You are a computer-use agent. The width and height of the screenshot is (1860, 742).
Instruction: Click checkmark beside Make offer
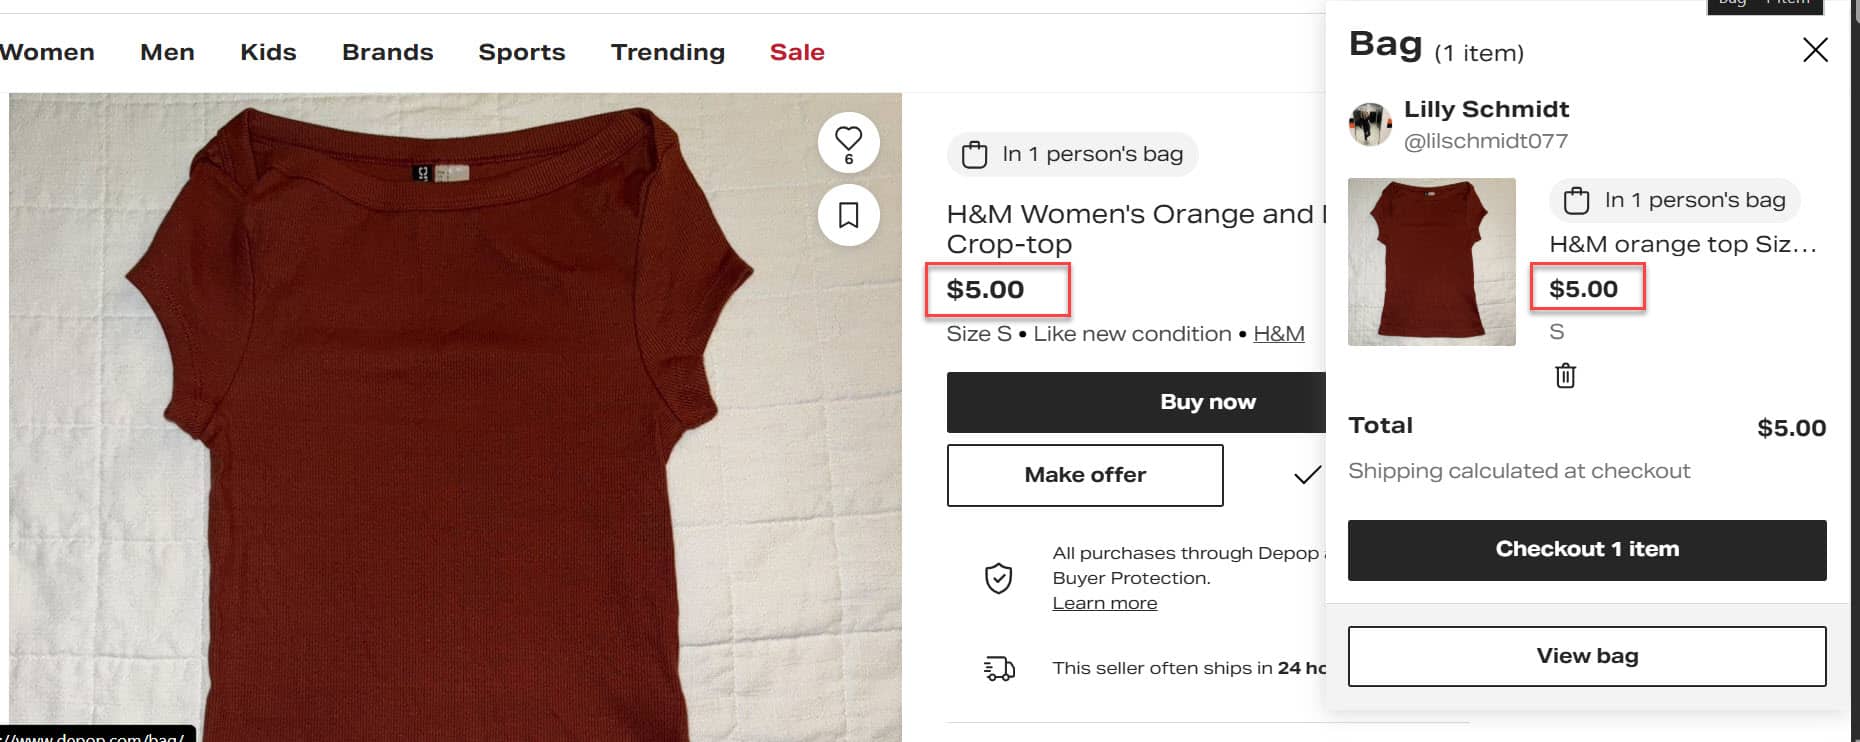pyautogui.click(x=1306, y=475)
